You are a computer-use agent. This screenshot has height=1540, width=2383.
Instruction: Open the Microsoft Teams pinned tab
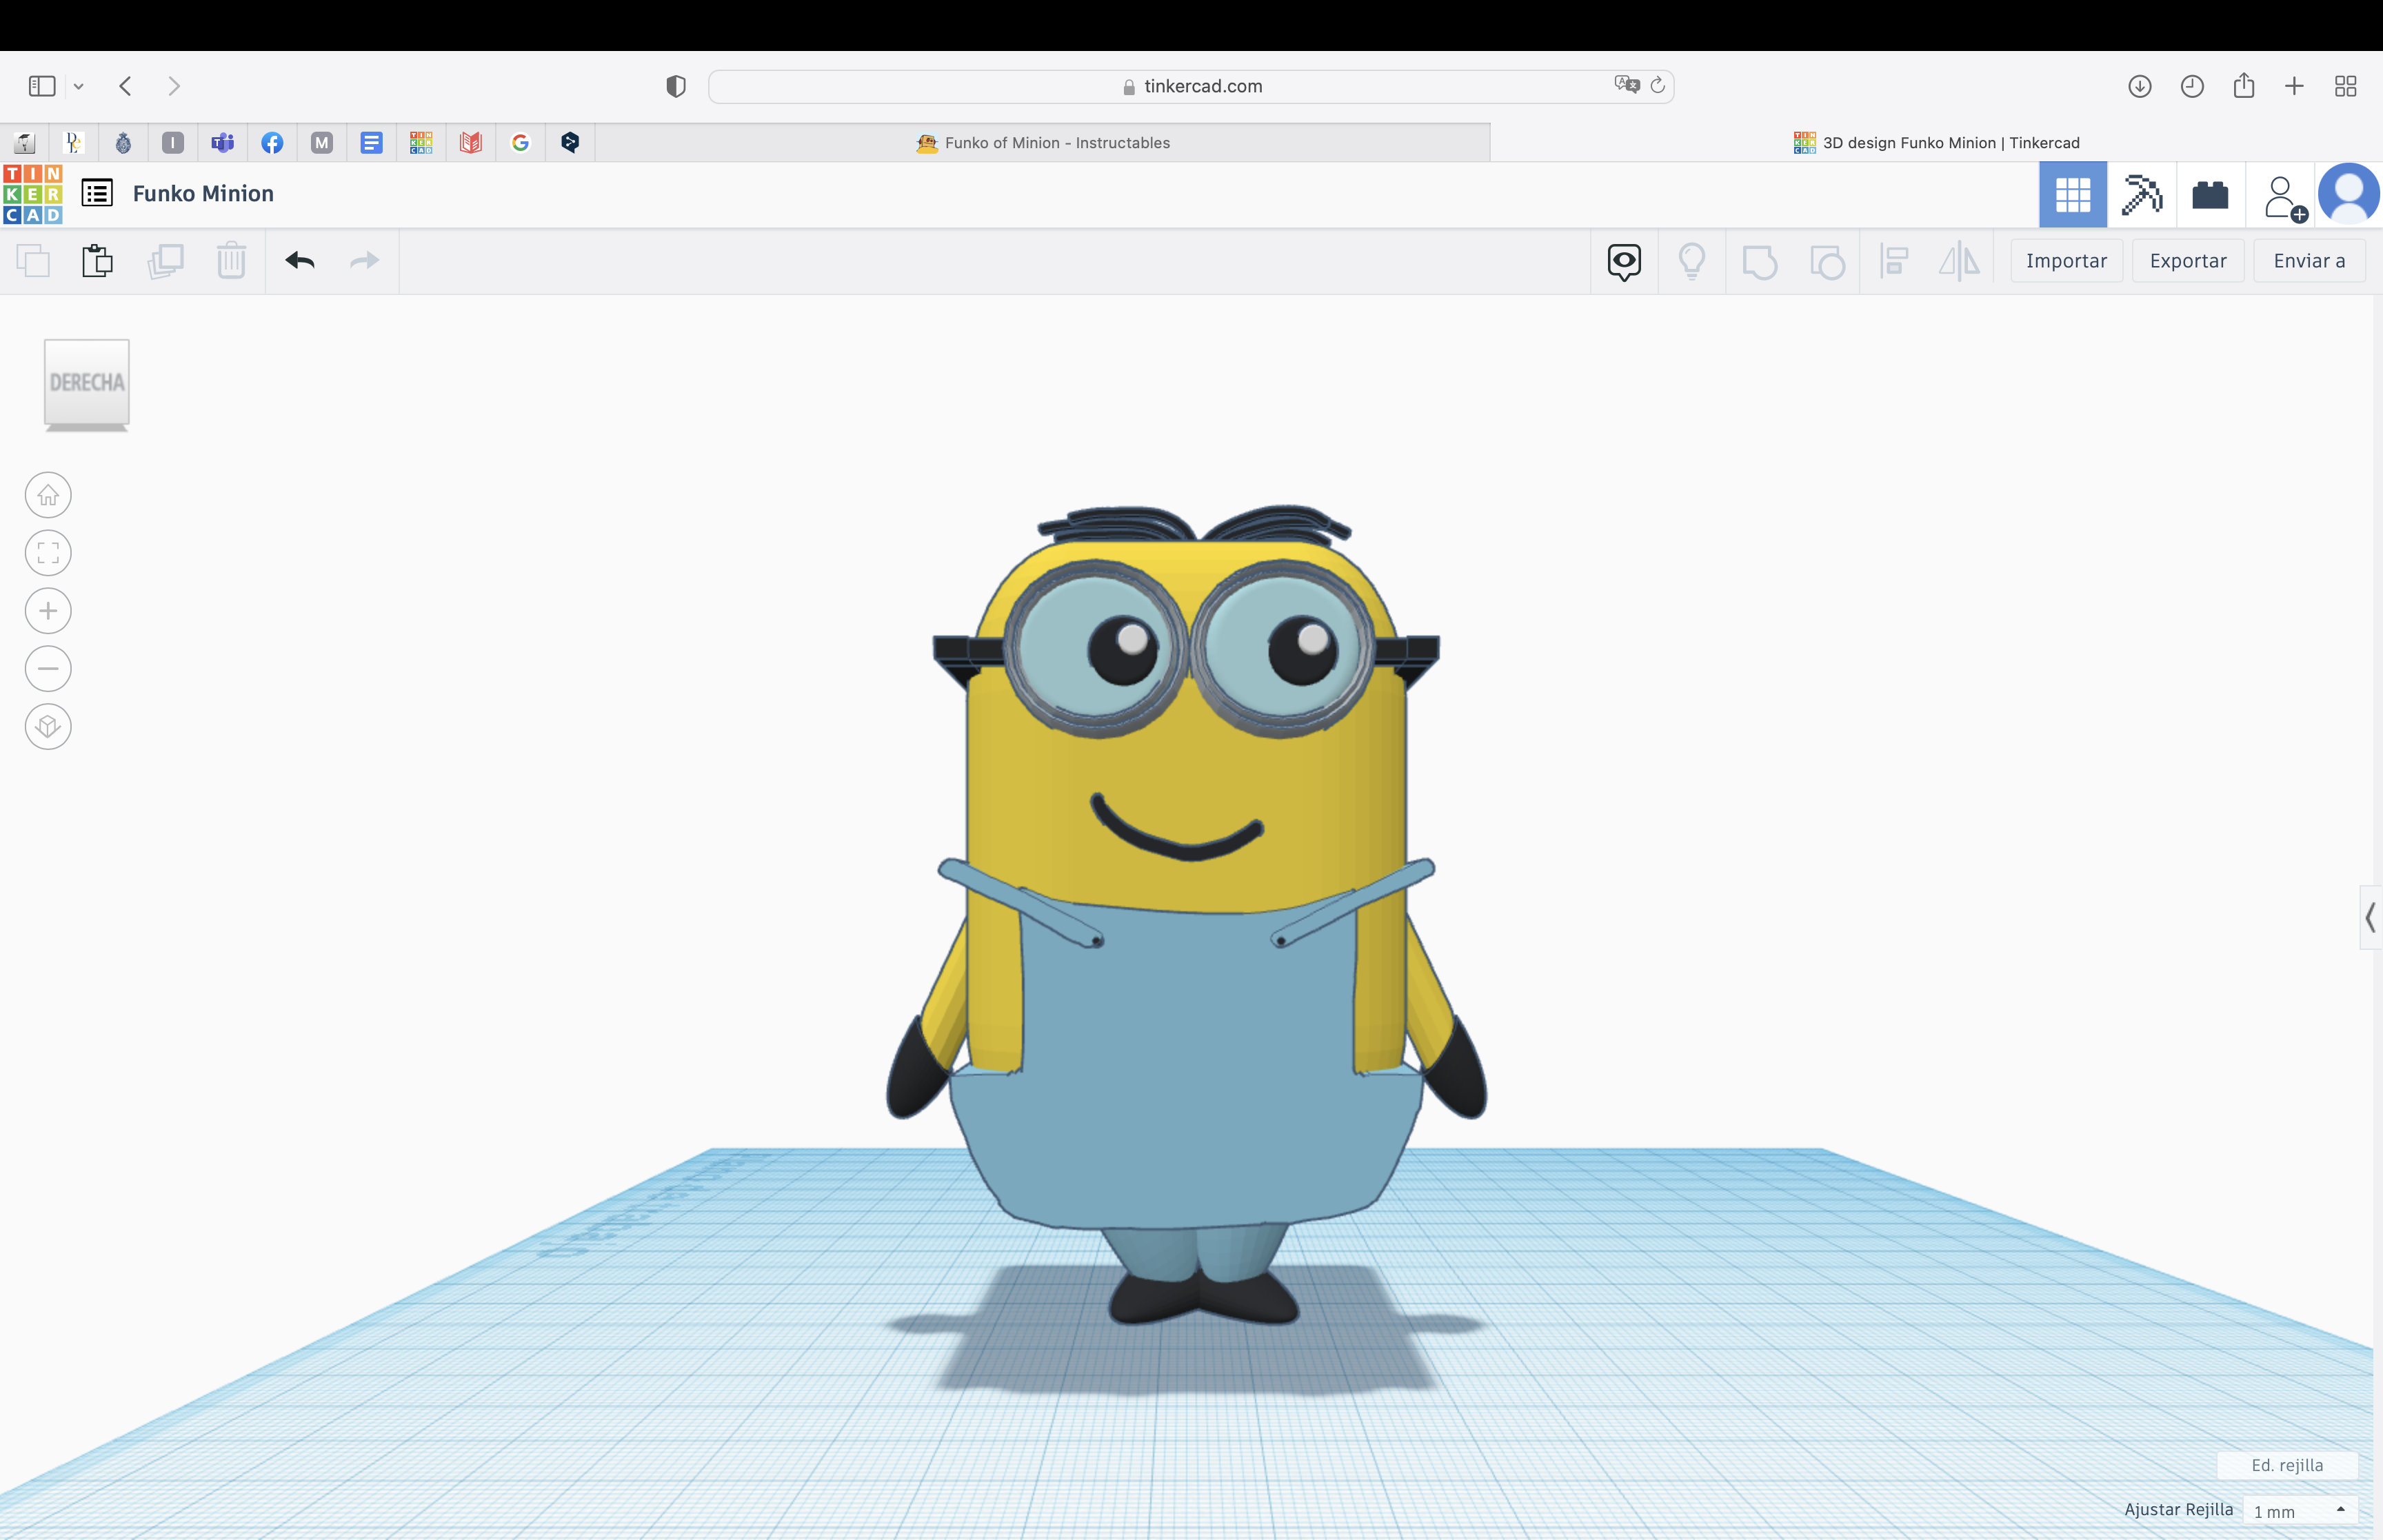pos(222,143)
